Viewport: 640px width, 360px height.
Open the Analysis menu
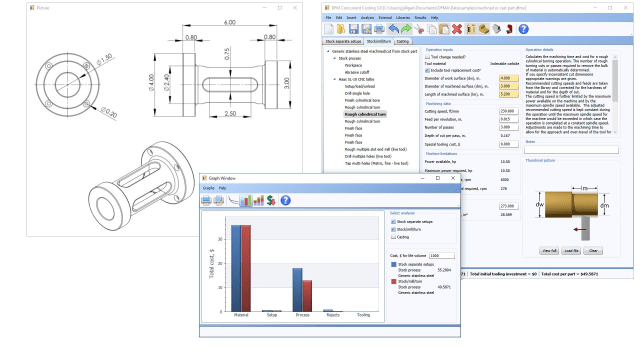[367, 18]
